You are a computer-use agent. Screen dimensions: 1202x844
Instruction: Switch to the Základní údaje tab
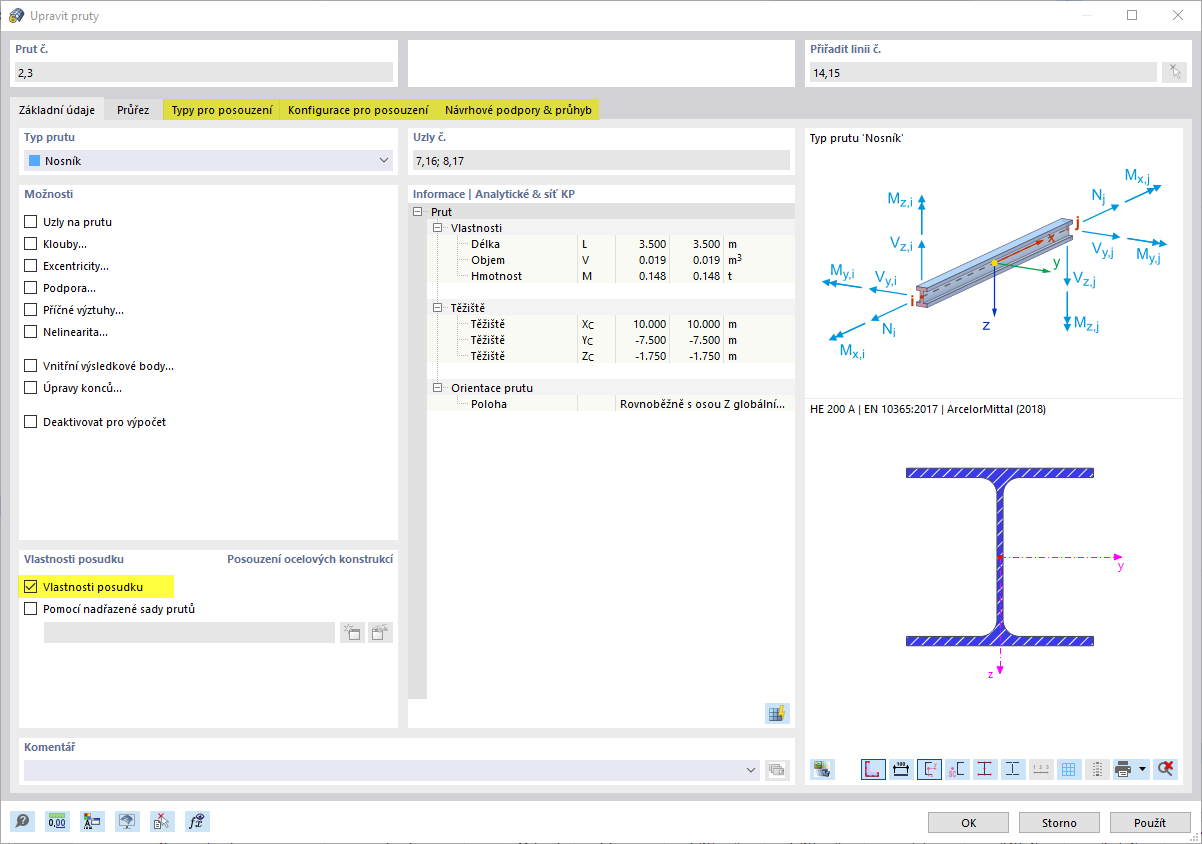(57, 110)
